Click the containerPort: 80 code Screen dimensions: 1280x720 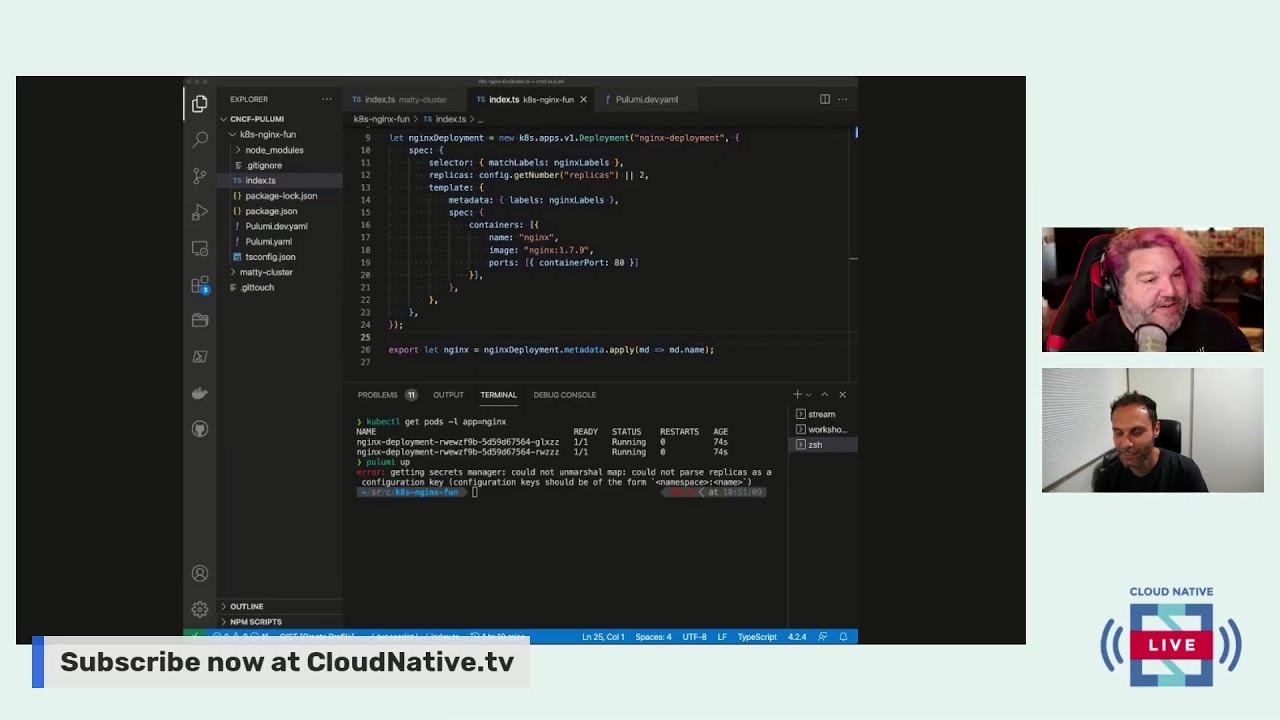584,263
